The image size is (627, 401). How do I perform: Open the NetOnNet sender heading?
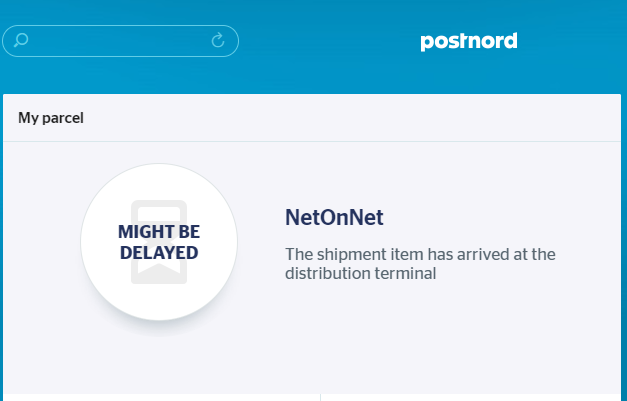click(x=334, y=217)
